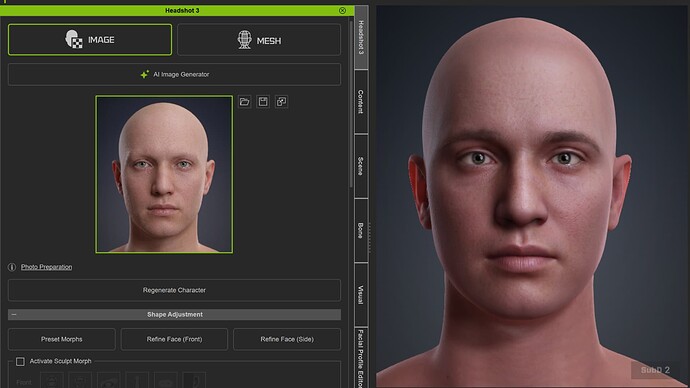Switch to the MESH mode tab
690x388 pixels.
click(x=259, y=40)
